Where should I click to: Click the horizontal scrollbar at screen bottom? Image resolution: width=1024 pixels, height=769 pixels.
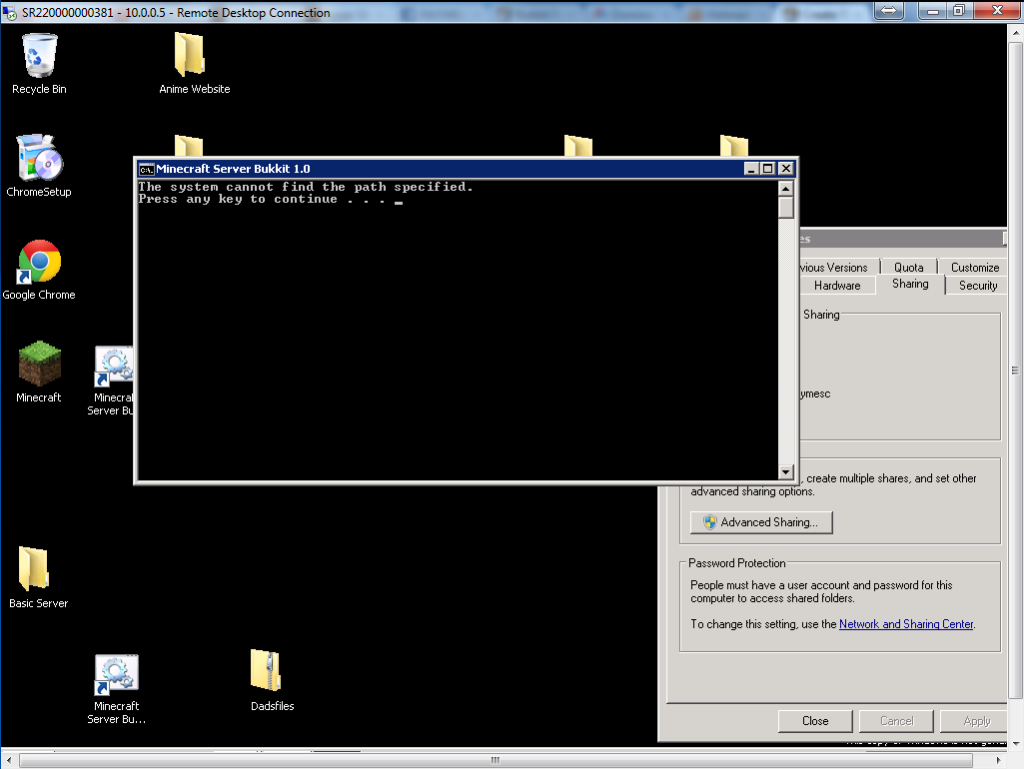tap(494, 760)
